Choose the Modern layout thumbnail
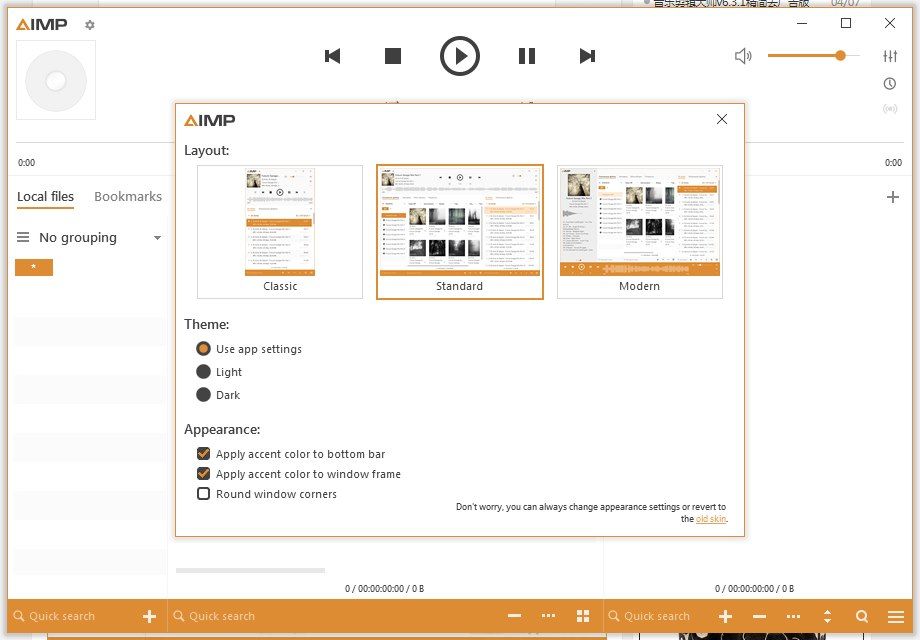 (x=640, y=232)
